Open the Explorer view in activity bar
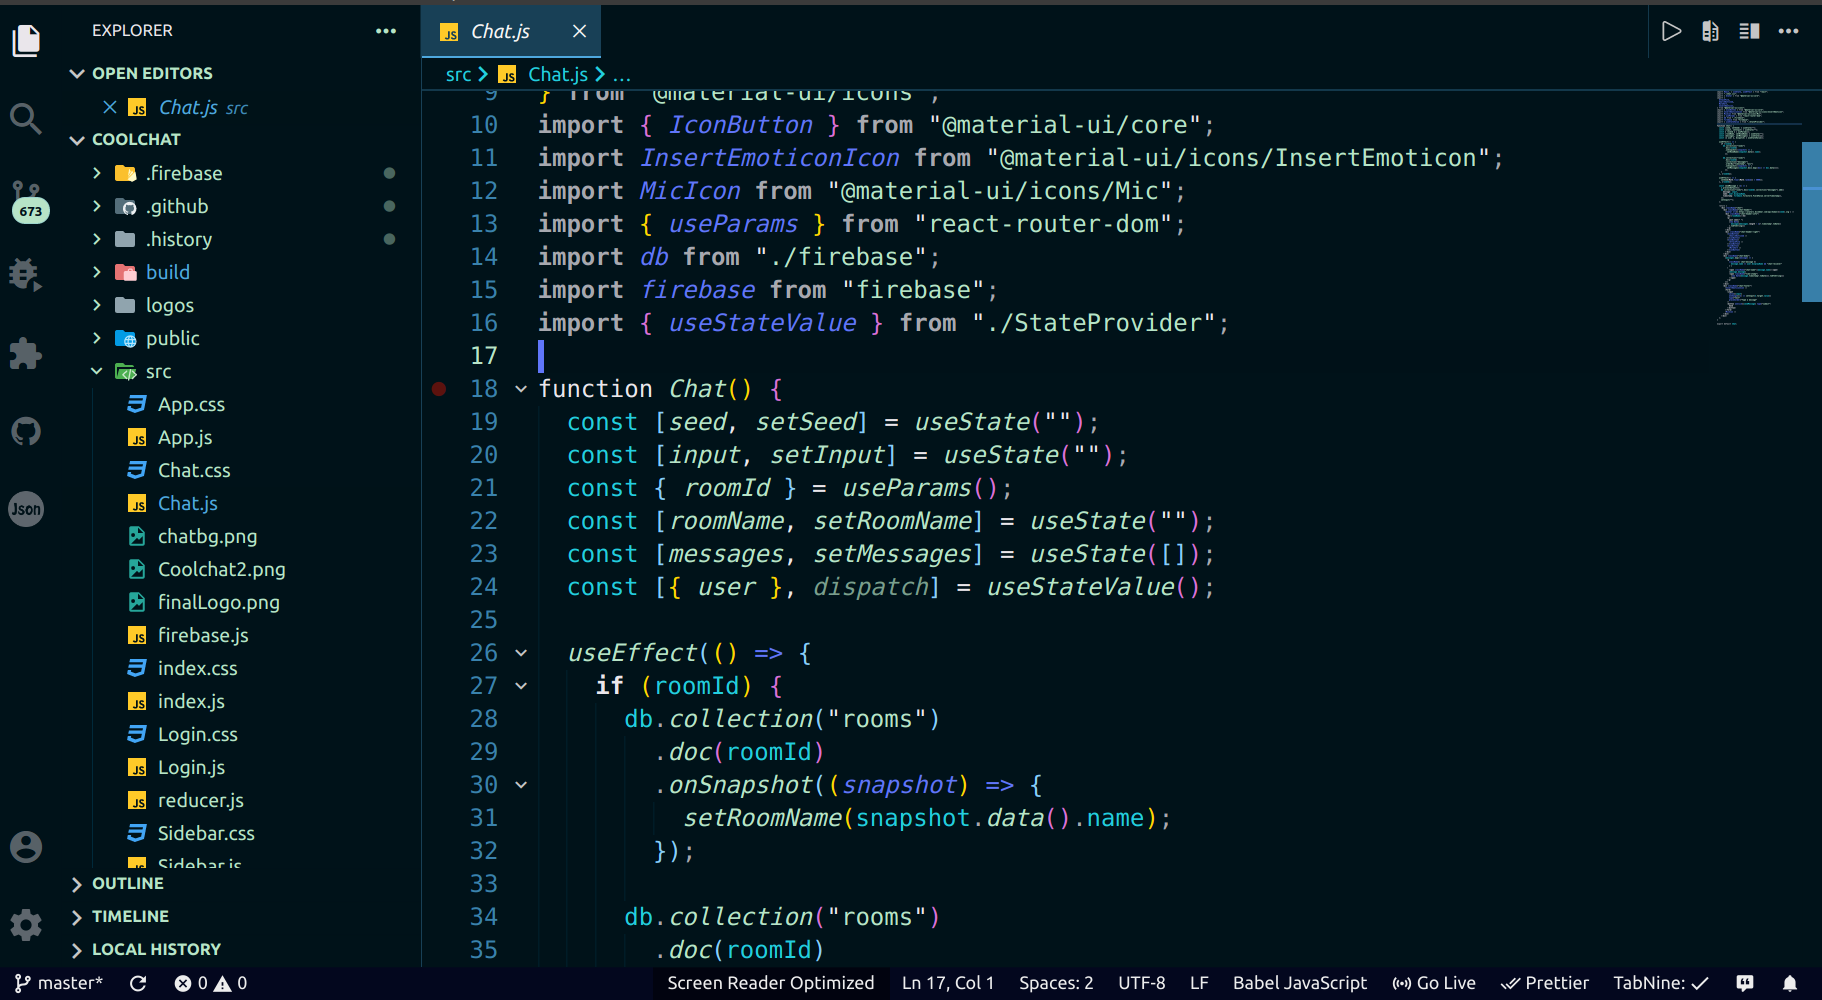The height and width of the screenshot is (1000, 1822). click(26, 41)
